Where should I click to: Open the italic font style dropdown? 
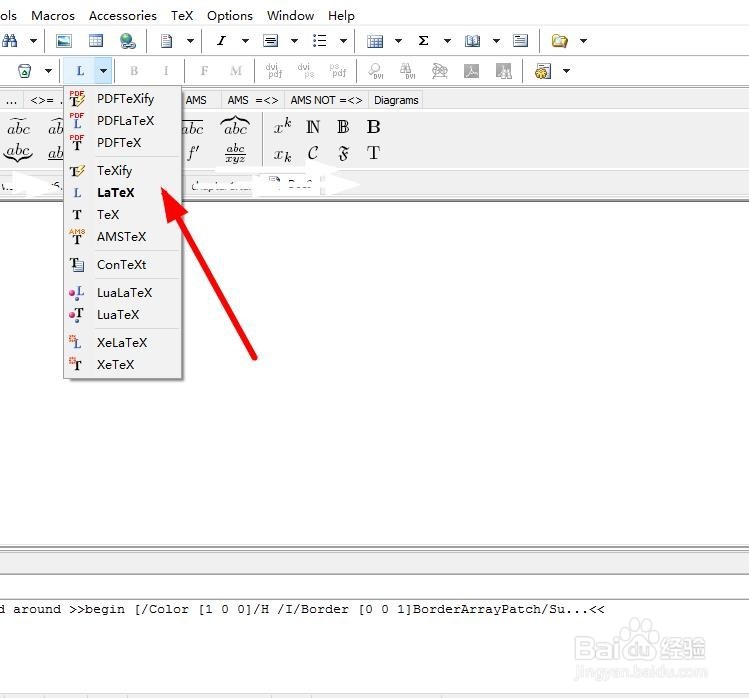[245, 41]
